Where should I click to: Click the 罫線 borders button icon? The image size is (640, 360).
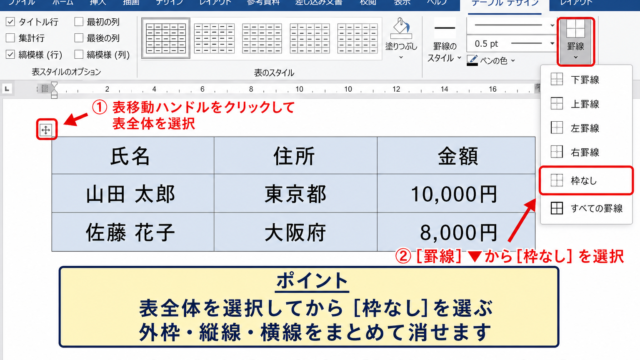tap(576, 29)
